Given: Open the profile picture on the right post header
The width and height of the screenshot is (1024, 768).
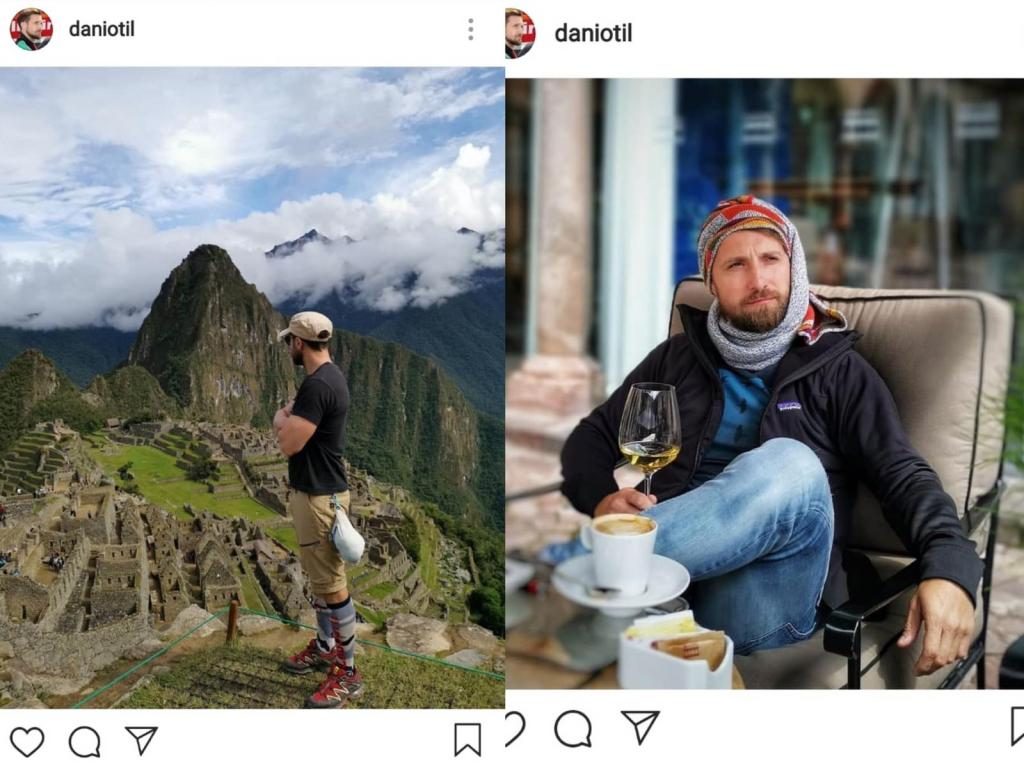Looking at the screenshot, I should 519,32.
